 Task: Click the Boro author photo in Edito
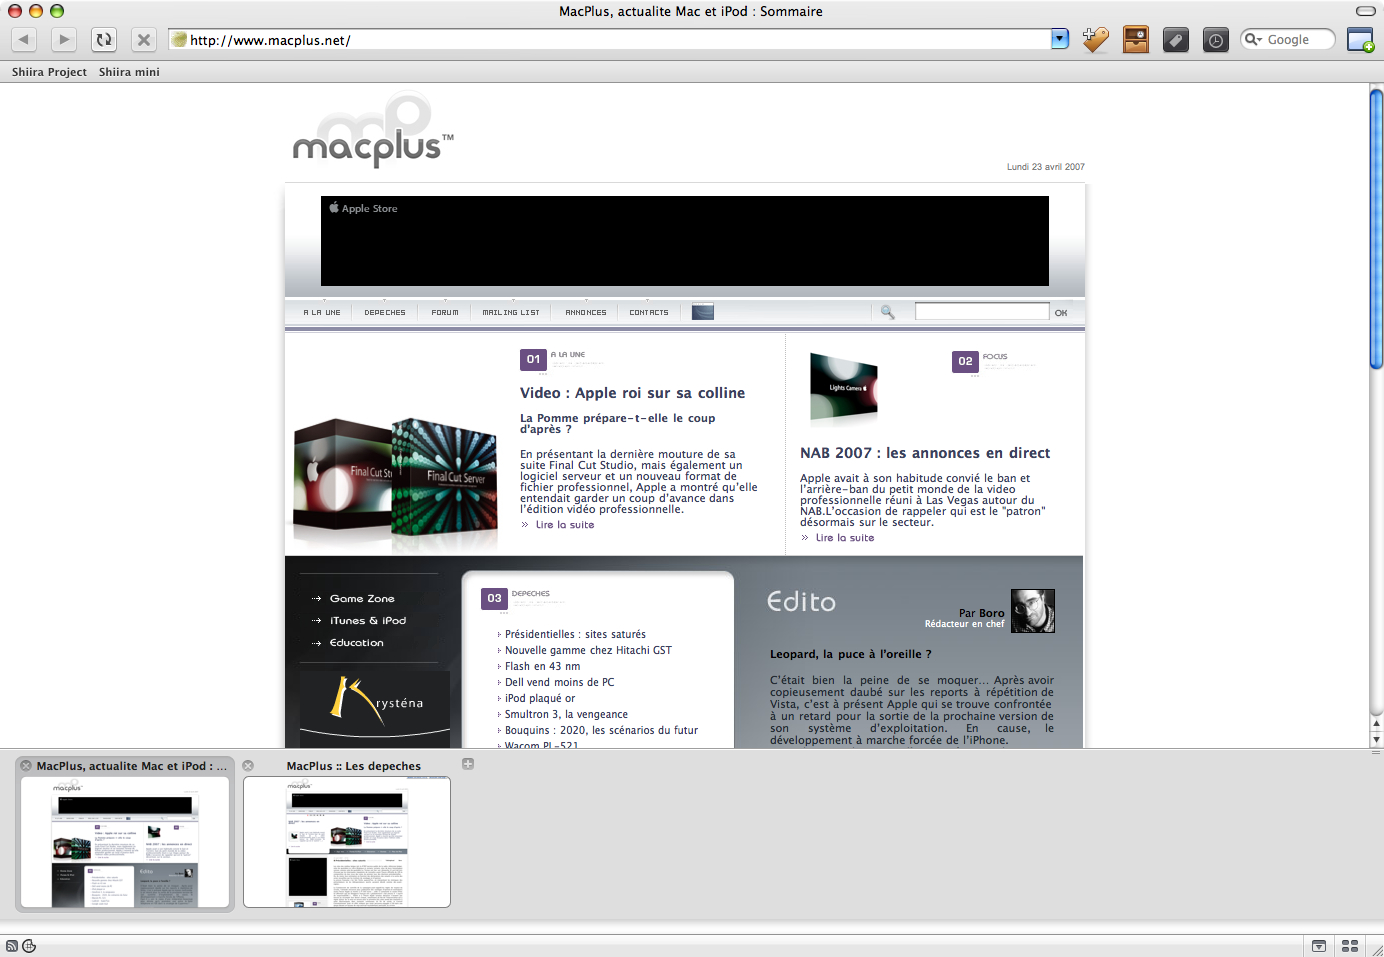pyautogui.click(x=1032, y=611)
